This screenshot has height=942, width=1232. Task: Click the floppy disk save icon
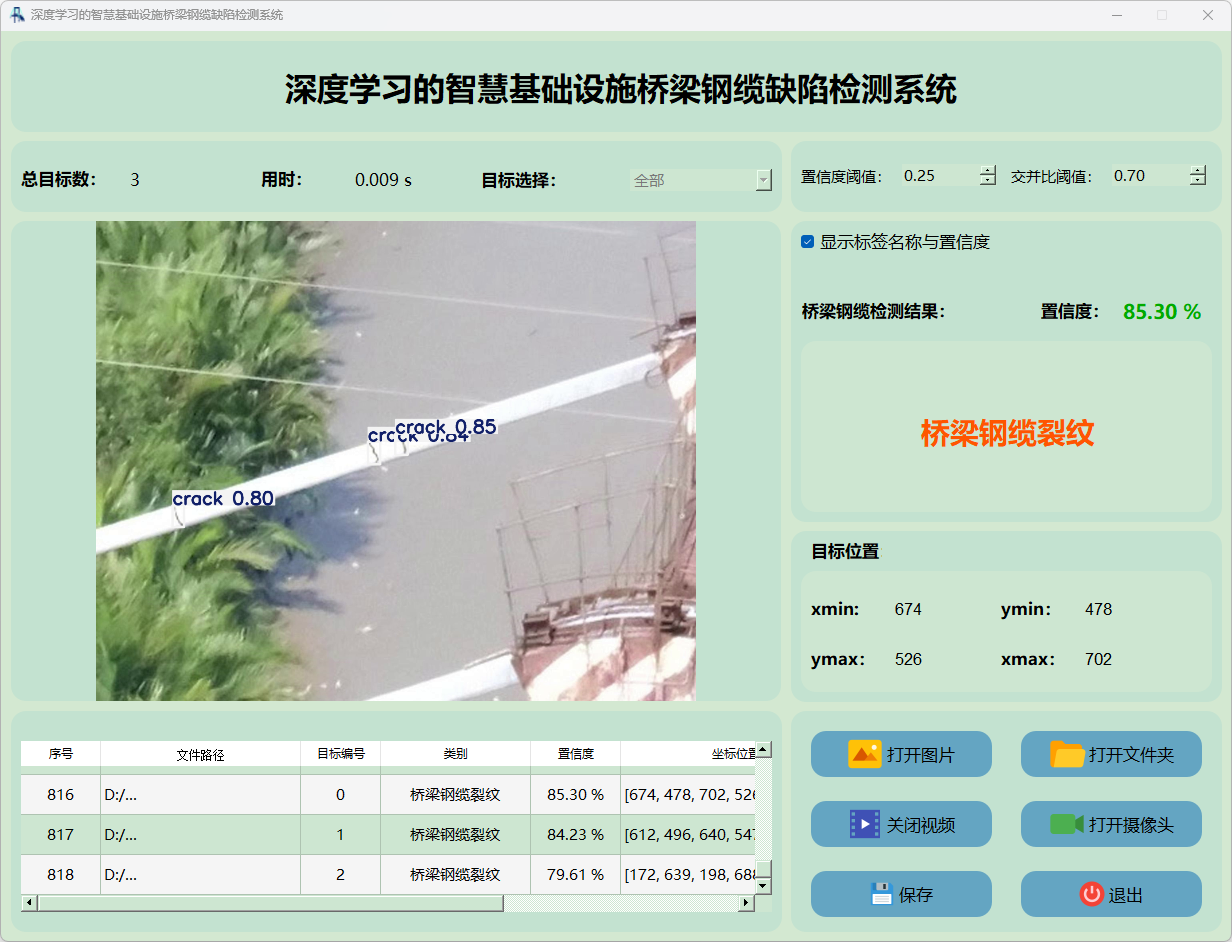point(881,894)
